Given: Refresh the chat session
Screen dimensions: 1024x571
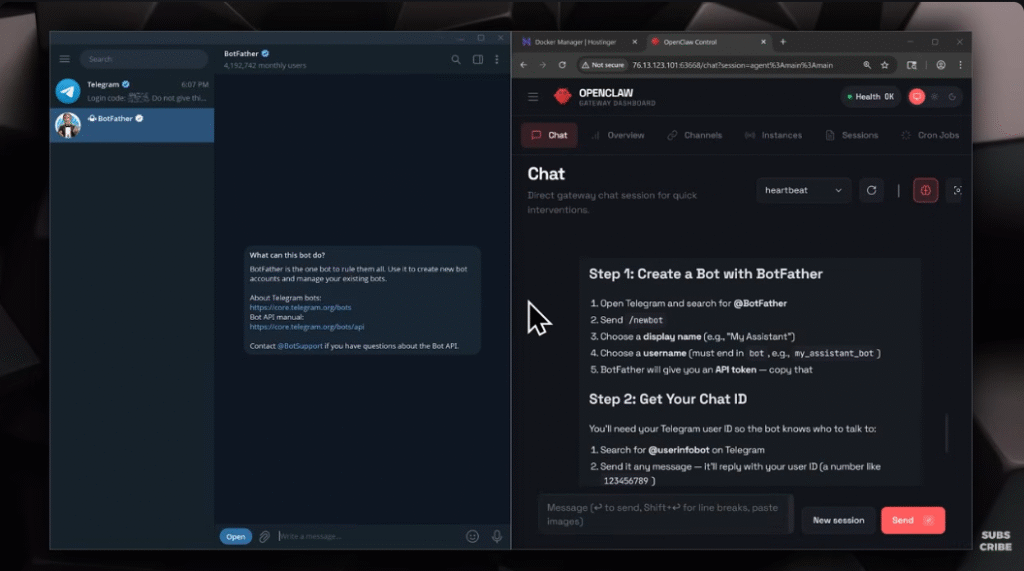Looking at the screenshot, I should [x=871, y=190].
